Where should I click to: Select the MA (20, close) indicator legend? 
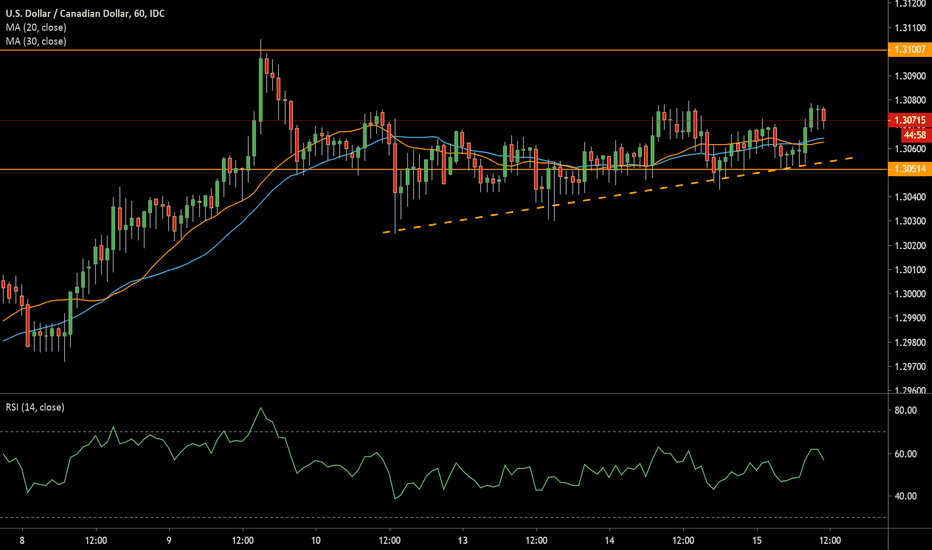(37, 26)
